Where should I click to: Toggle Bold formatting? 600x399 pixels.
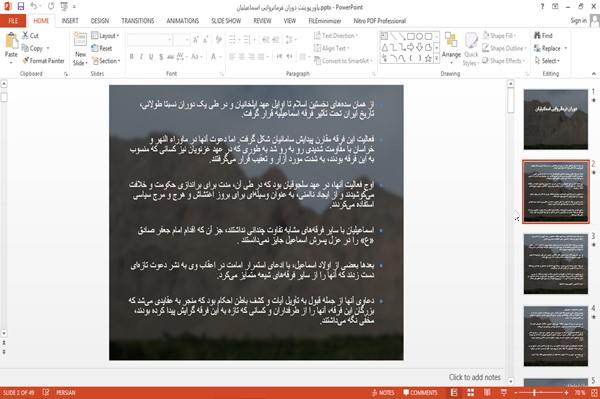[131, 57]
